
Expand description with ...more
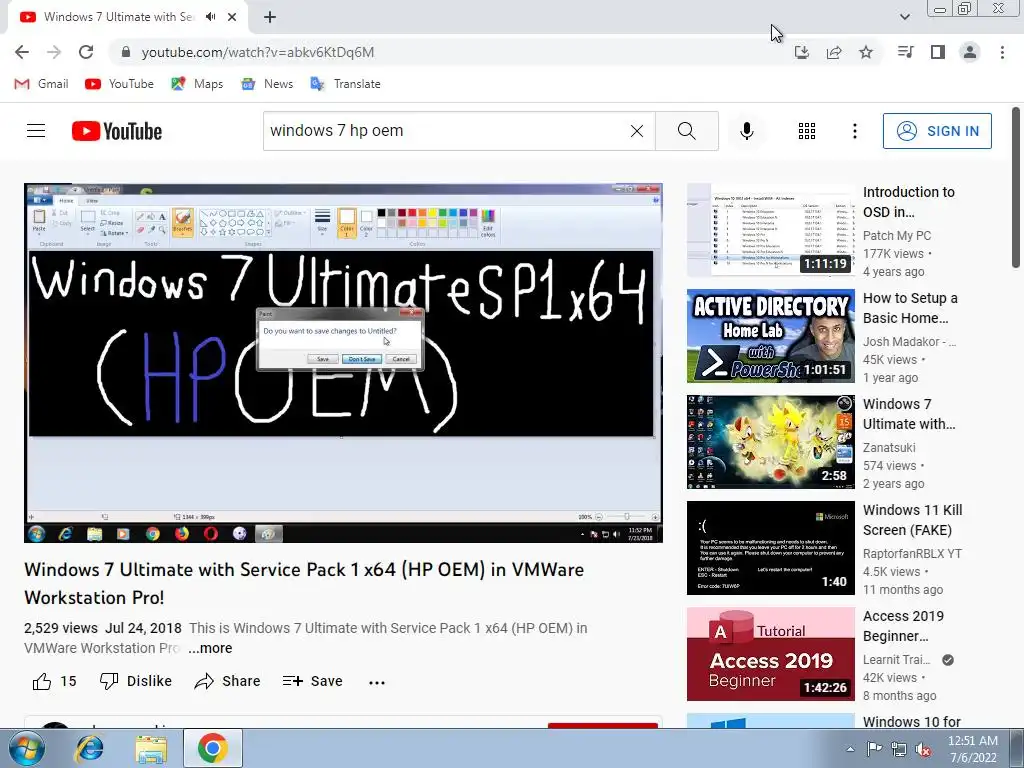pos(210,648)
